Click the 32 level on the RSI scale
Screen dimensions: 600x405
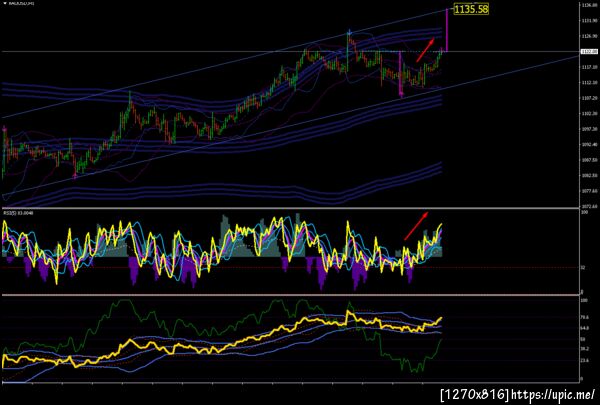(x=583, y=268)
